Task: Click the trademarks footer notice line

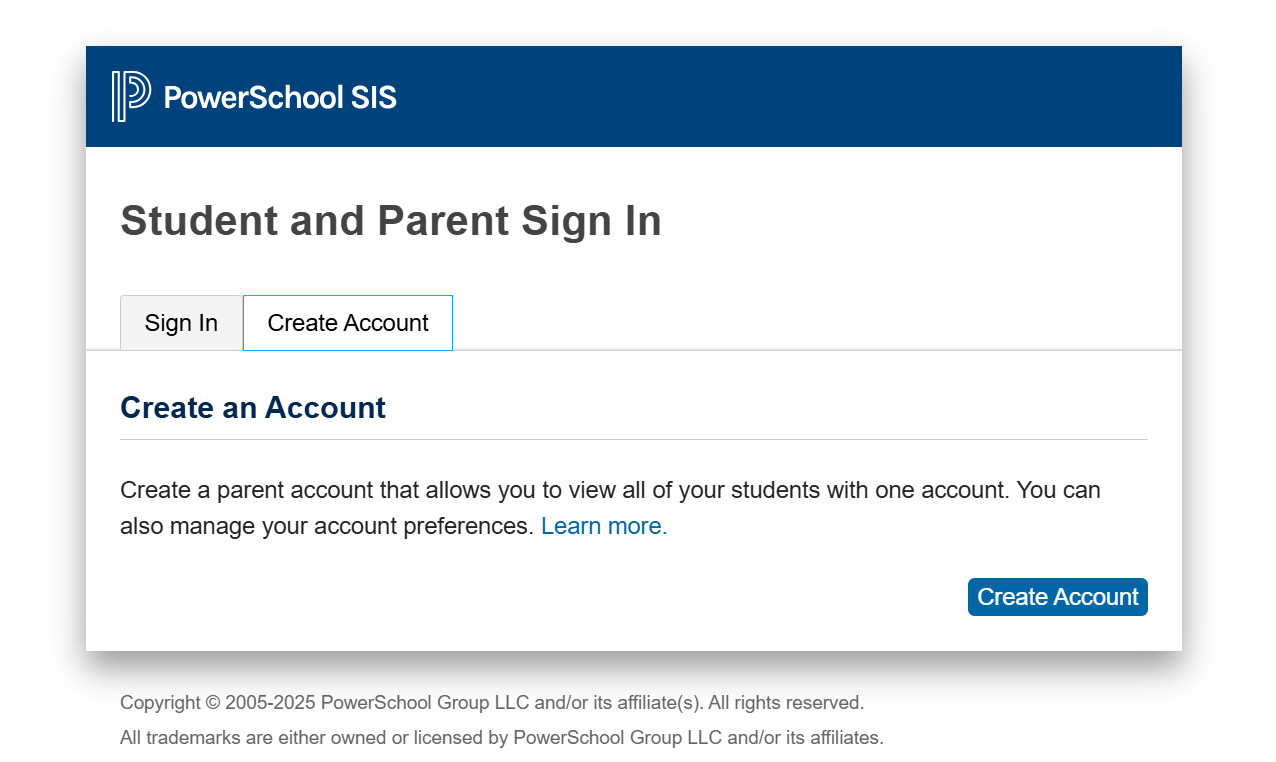Action: pos(501,738)
